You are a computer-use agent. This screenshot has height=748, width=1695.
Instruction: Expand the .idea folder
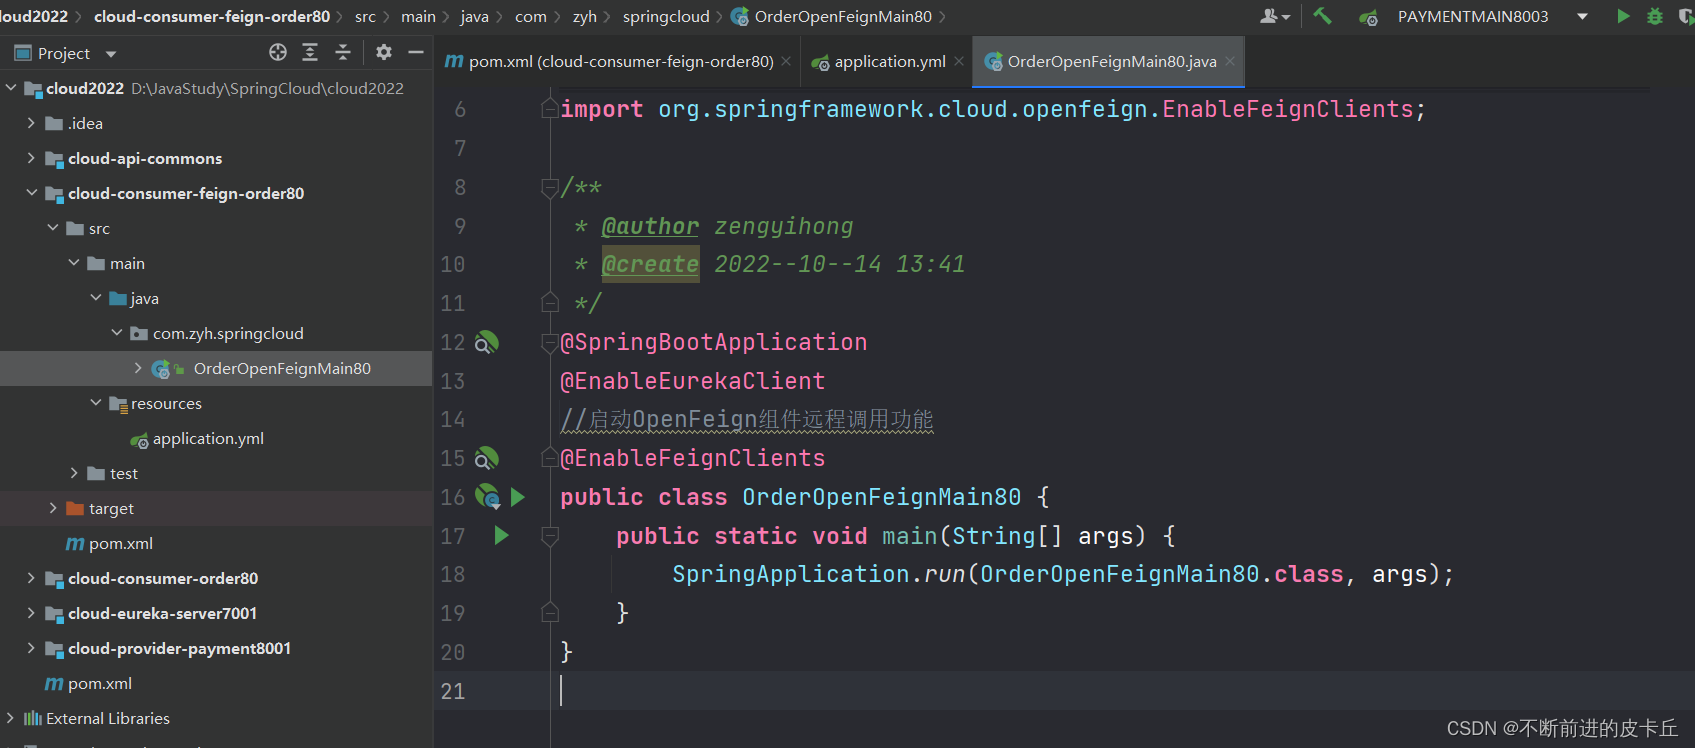pos(31,123)
